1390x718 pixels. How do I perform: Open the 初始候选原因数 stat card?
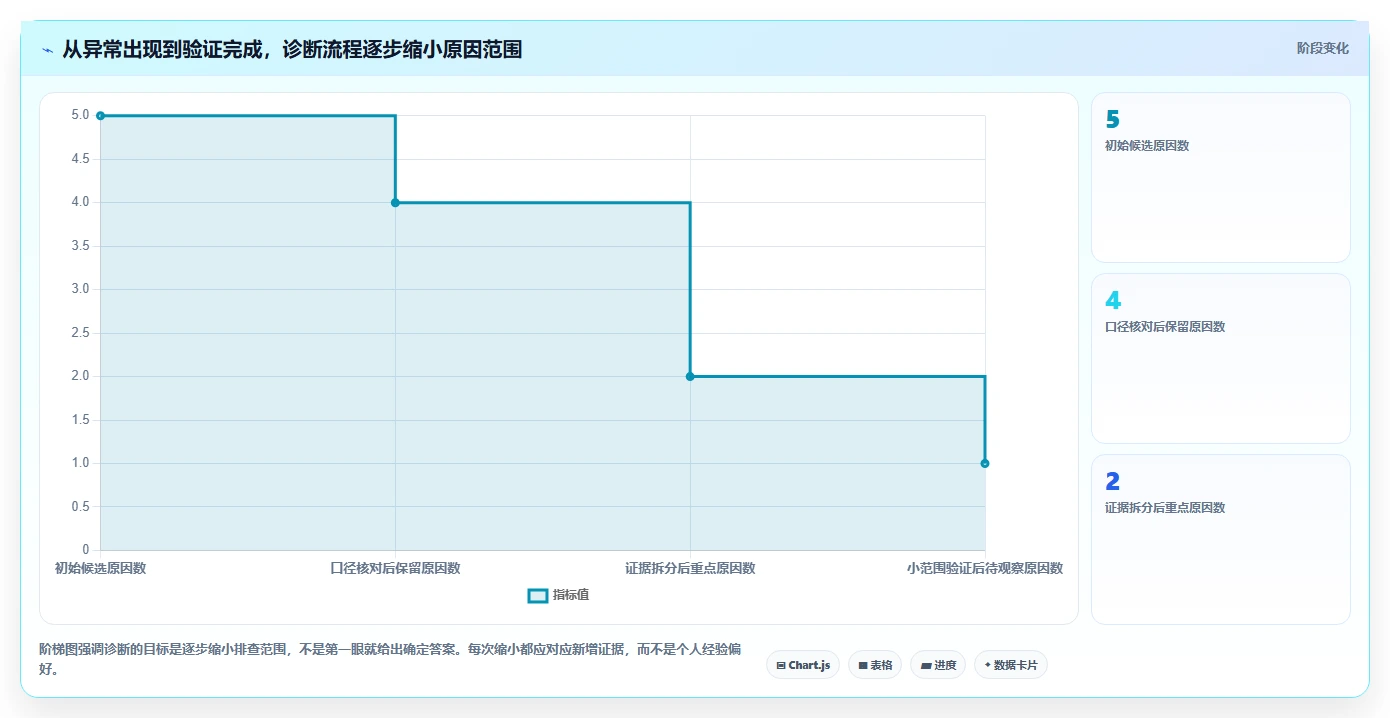(x=1220, y=178)
